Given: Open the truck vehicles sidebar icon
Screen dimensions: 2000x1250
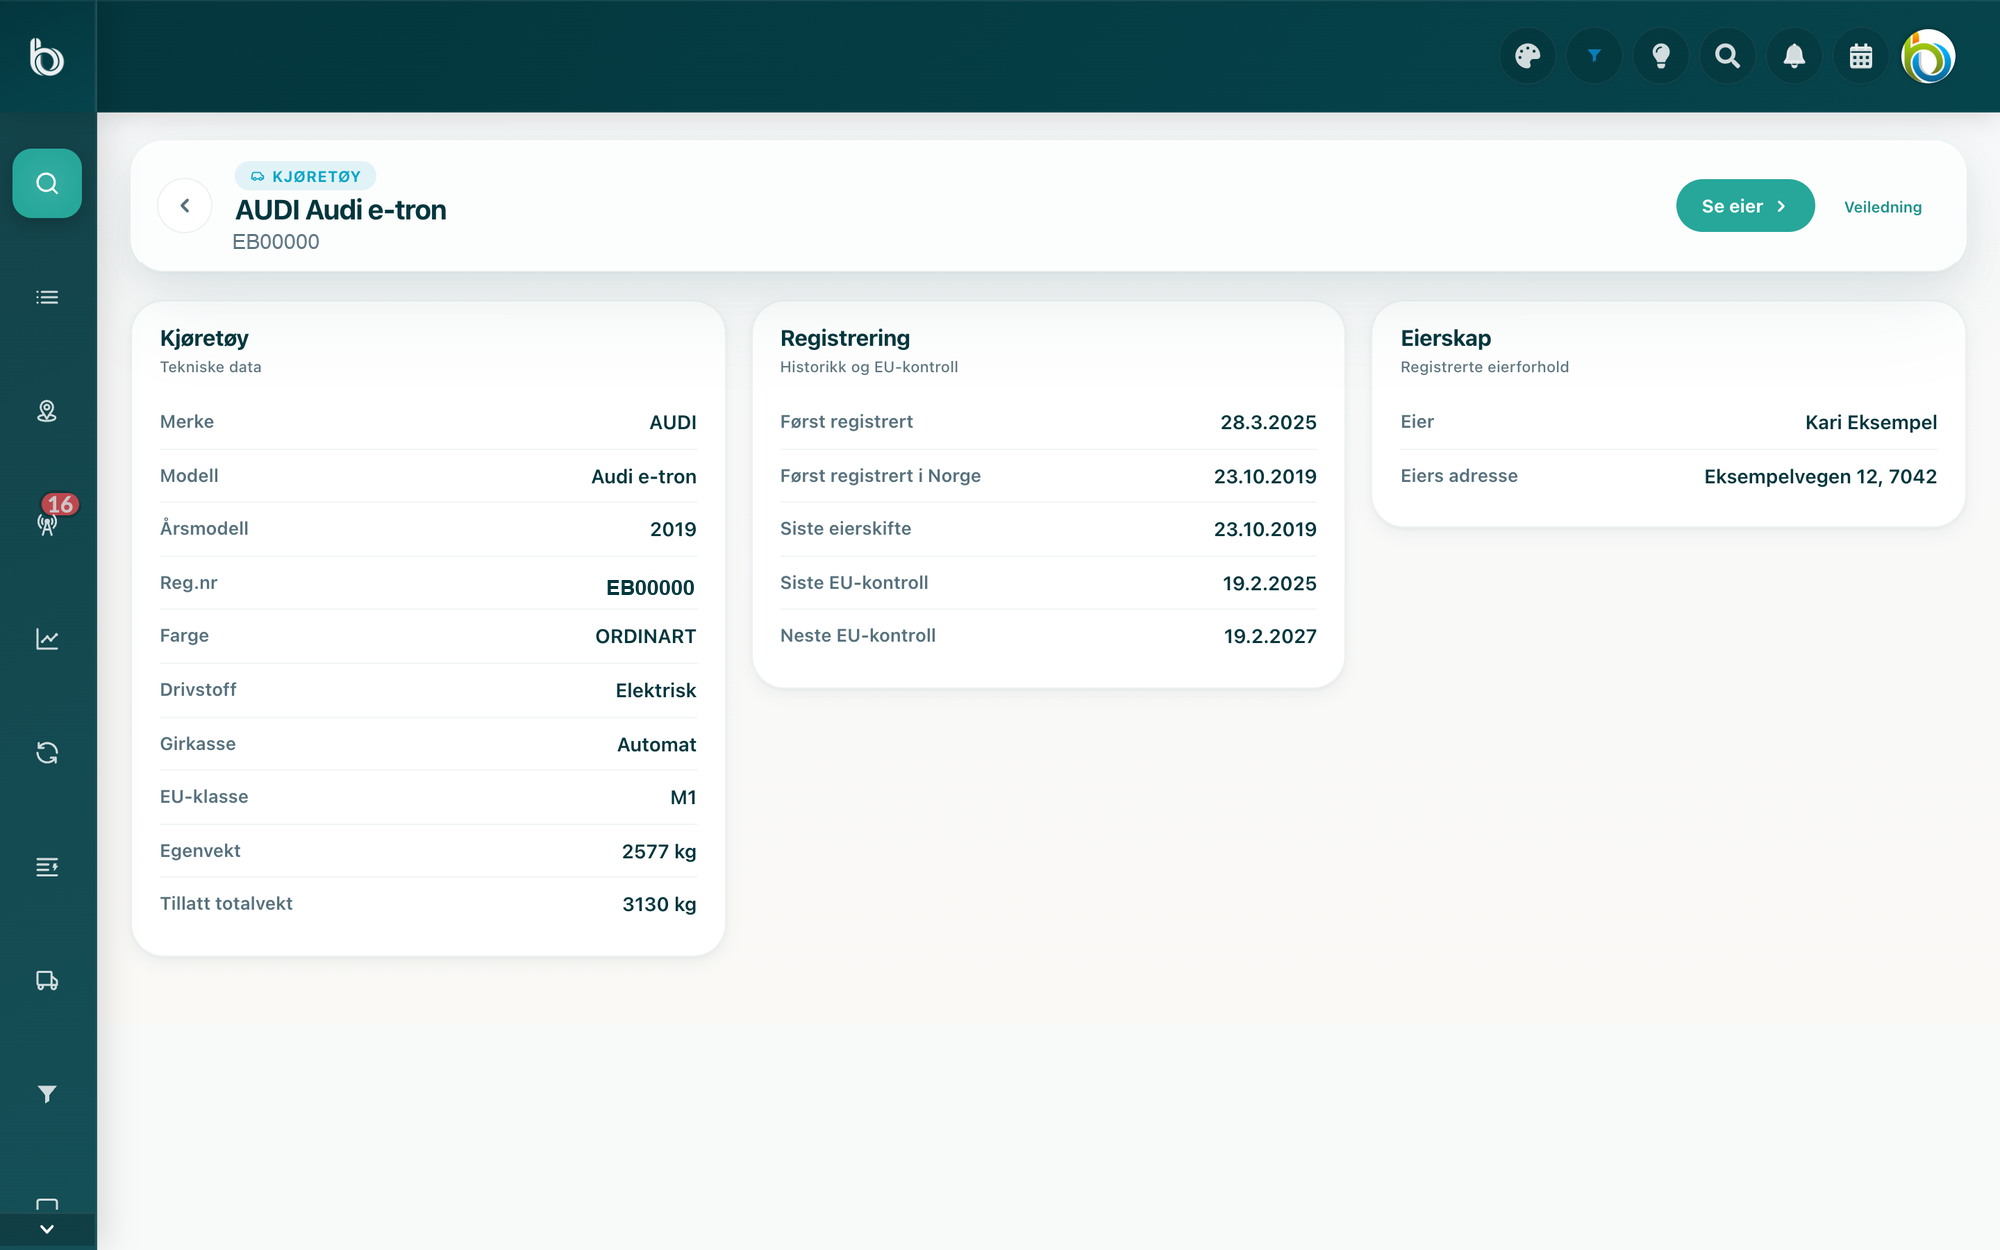Looking at the screenshot, I should point(47,981).
